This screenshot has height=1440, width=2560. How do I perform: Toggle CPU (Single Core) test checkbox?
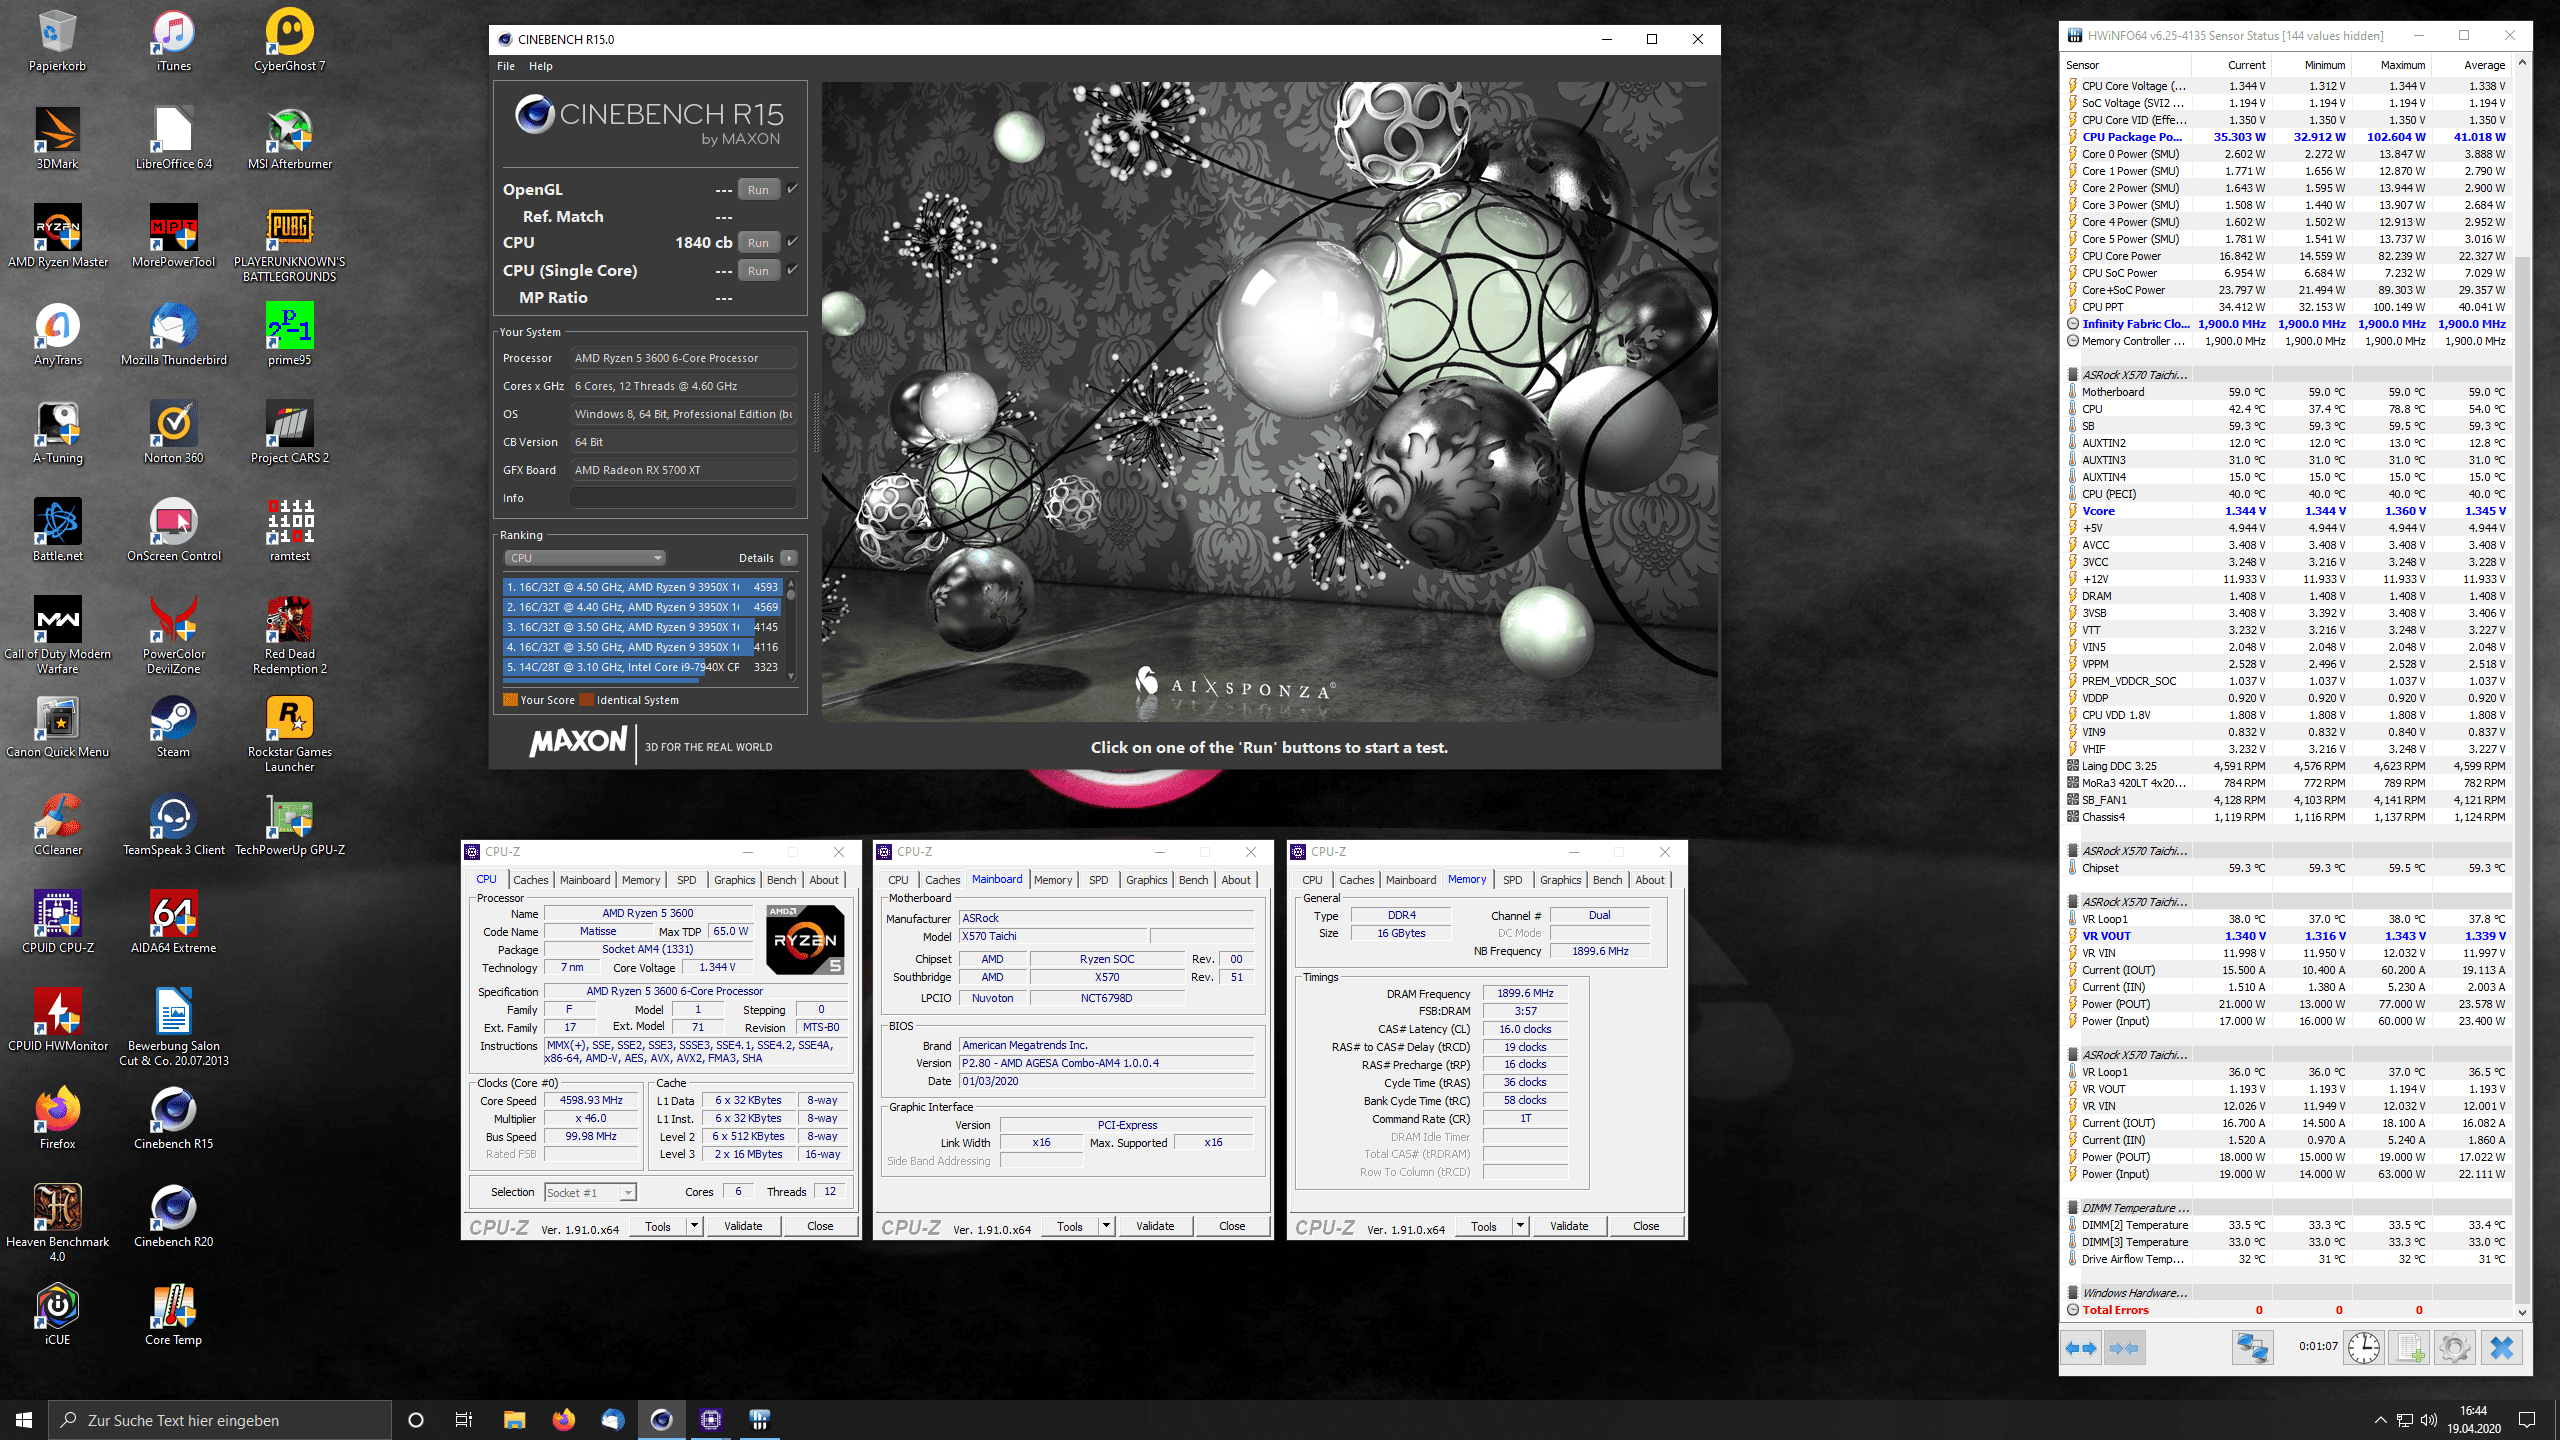point(792,269)
